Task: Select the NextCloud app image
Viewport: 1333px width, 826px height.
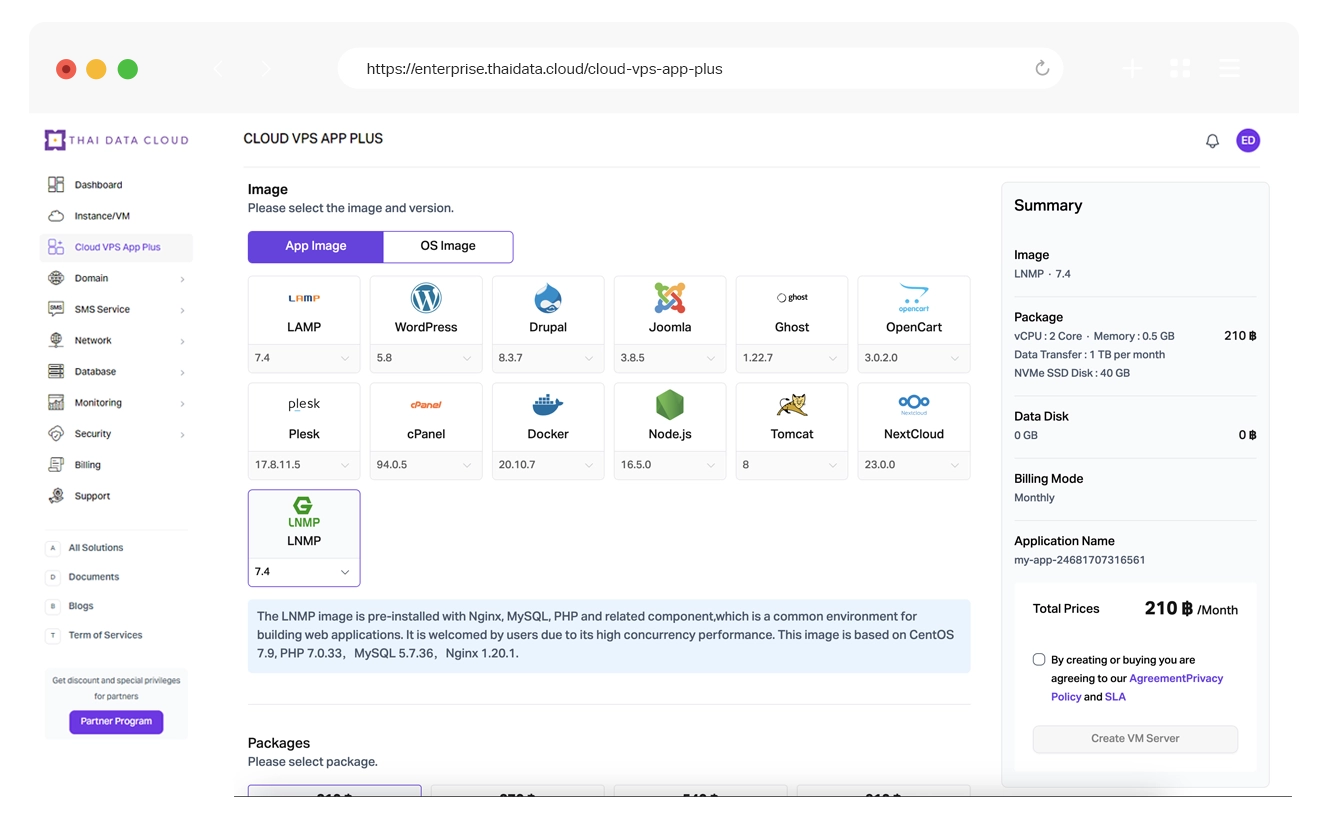Action: pyautogui.click(x=914, y=418)
